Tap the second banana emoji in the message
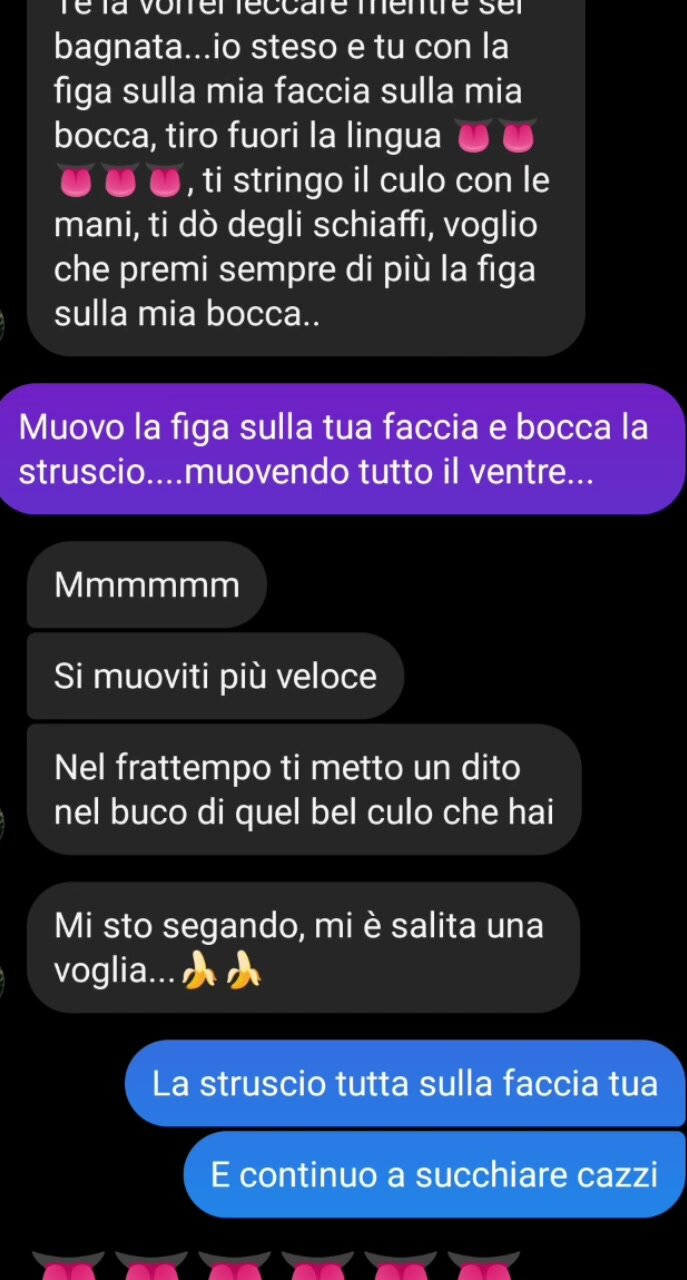This screenshot has height=1280, width=687. [x=244, y=968]
